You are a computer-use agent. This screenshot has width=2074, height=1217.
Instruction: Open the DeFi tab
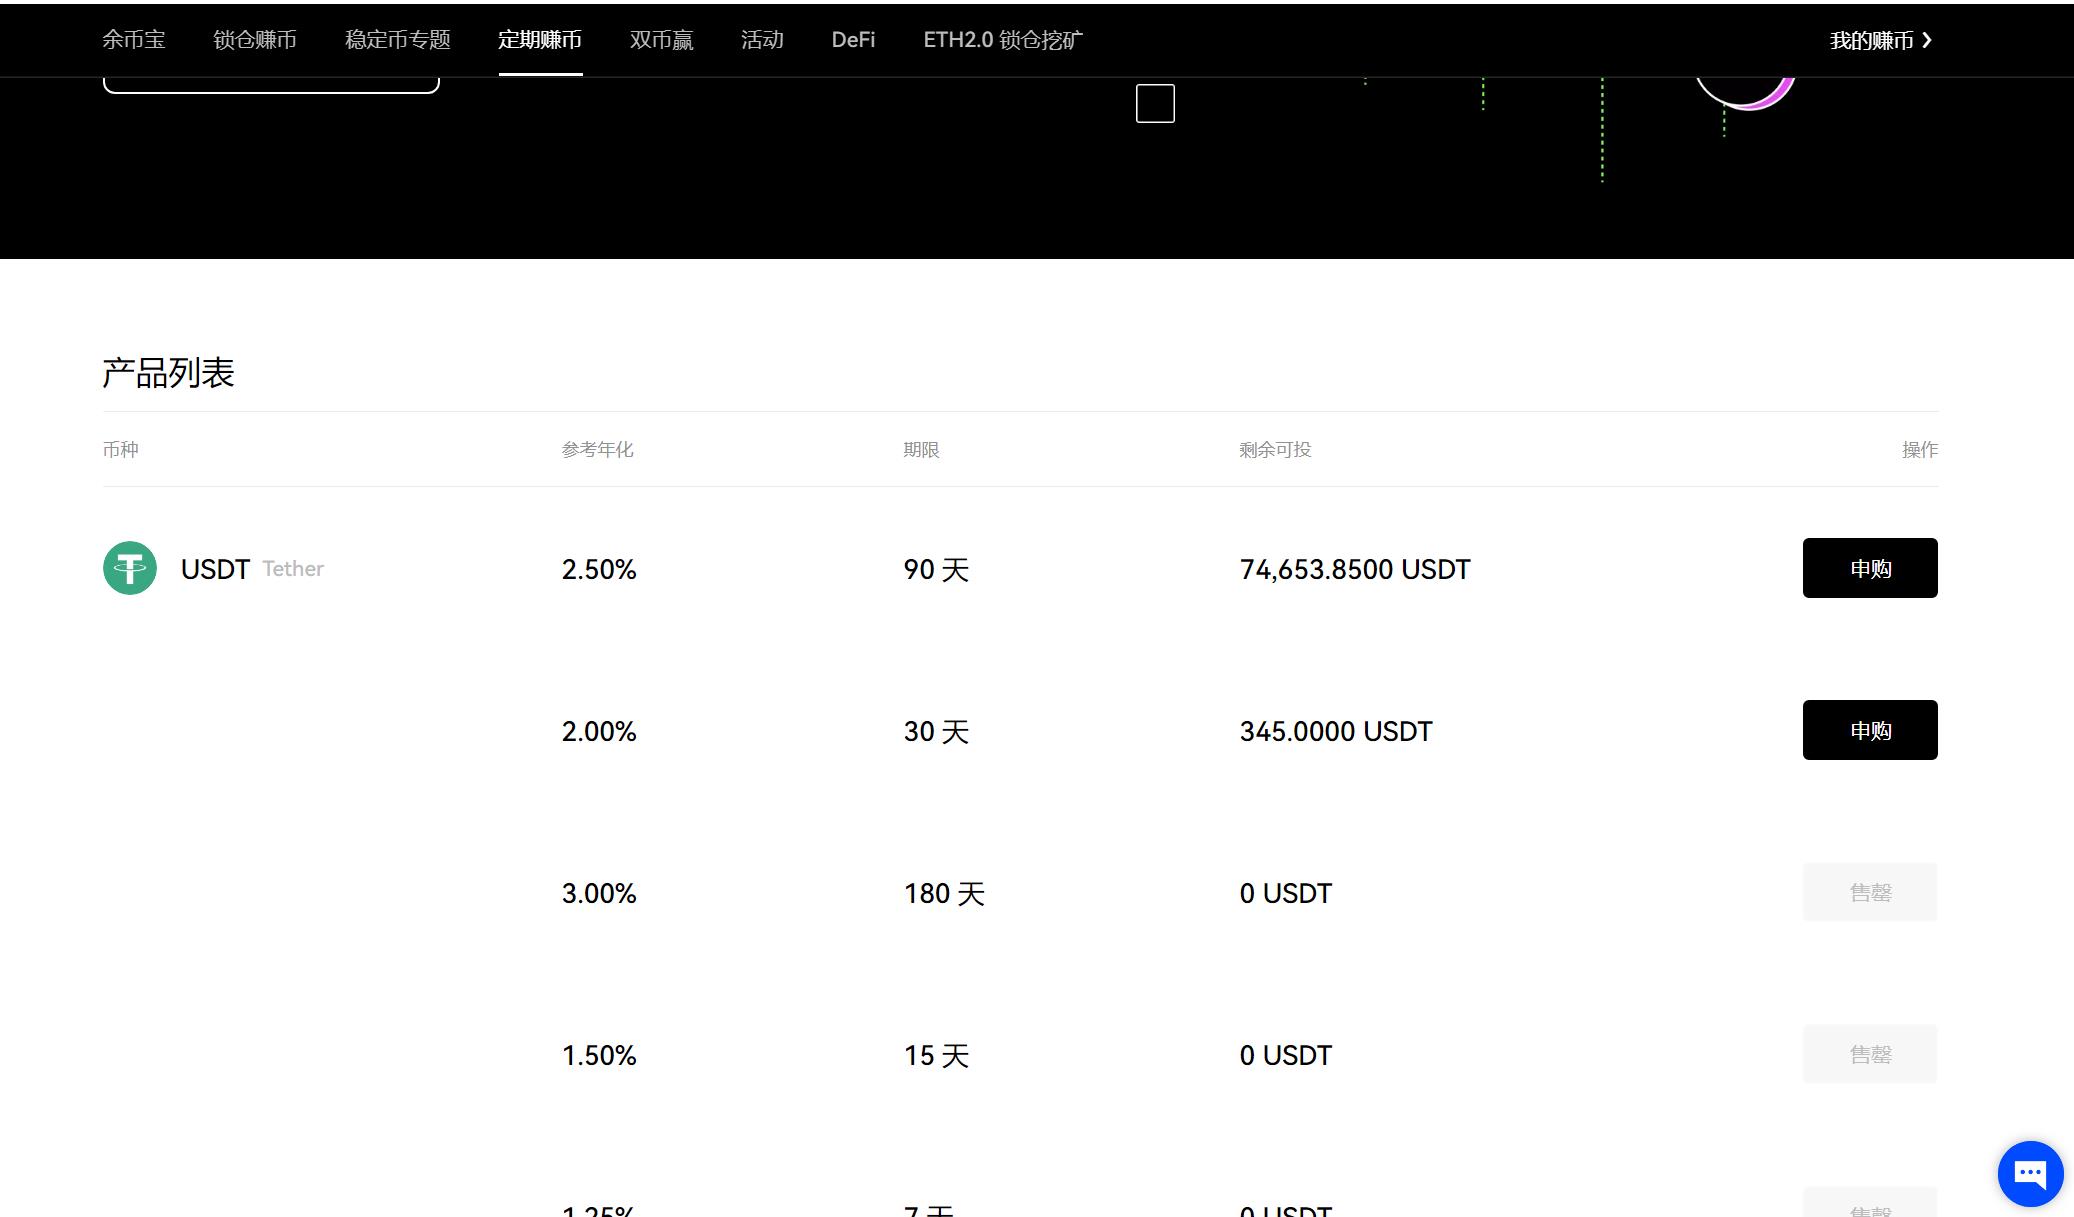[853, 40]
